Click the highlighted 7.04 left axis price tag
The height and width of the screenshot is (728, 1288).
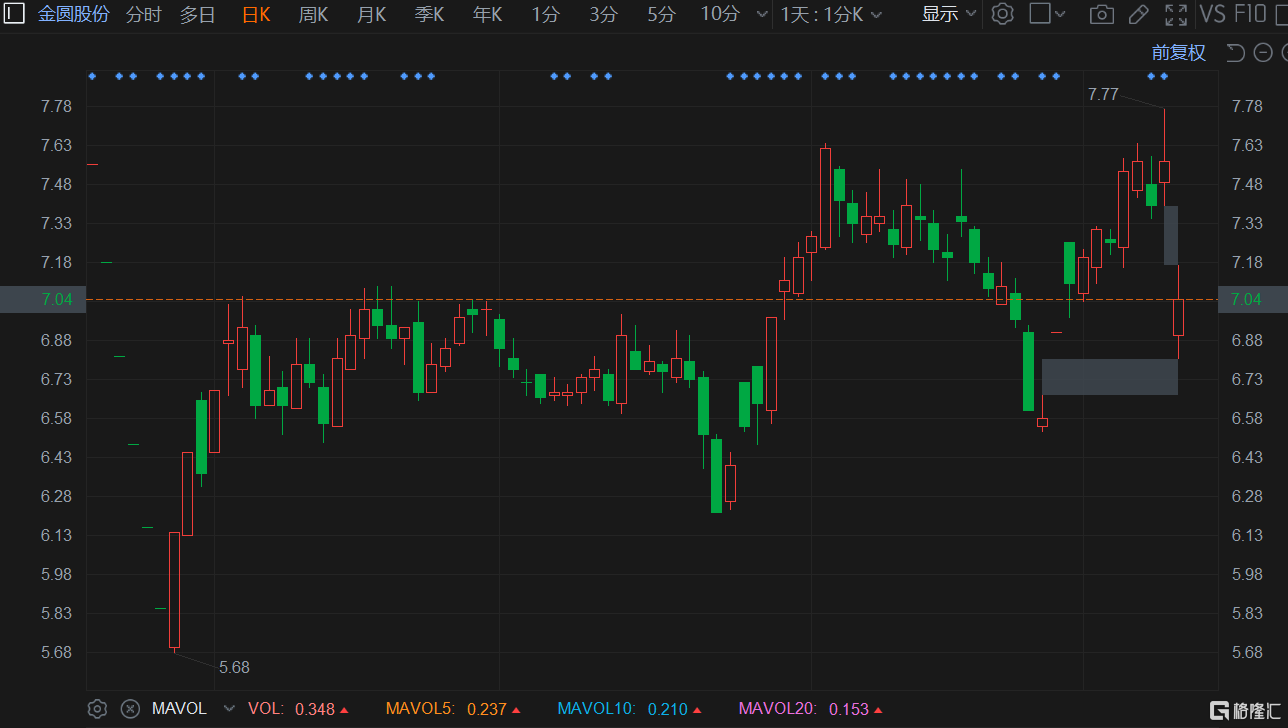click(42, 299)
